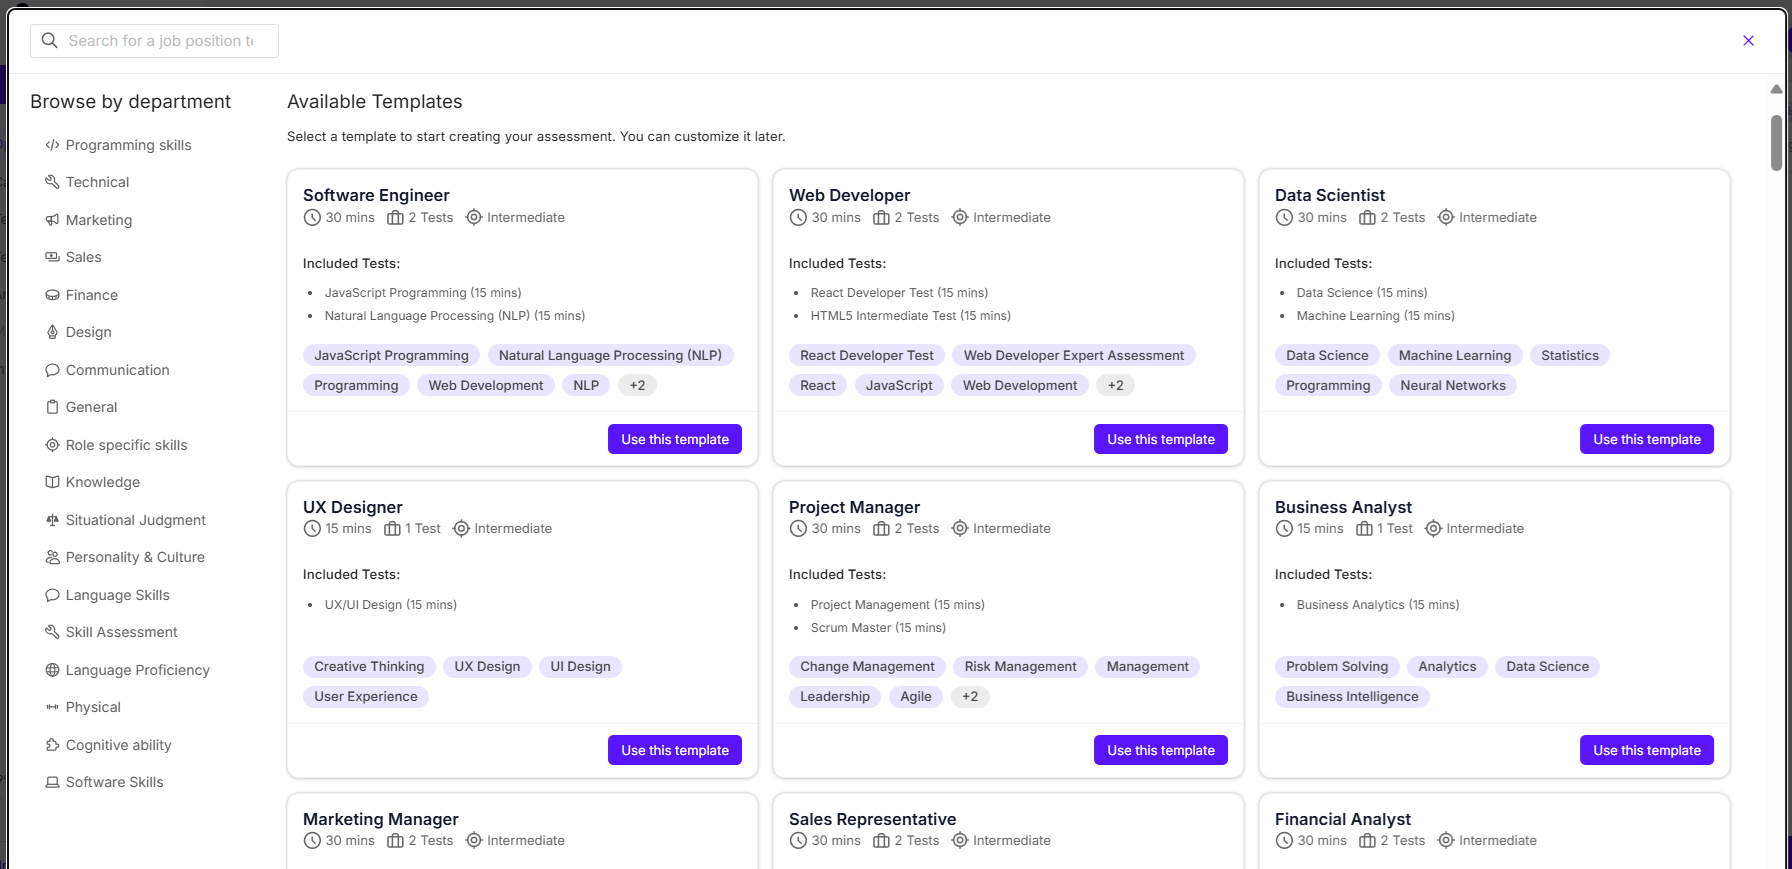Click the vertical scrollbar thumb
This screenshot has width=1792, height=869.
(x=1776, y=142)
